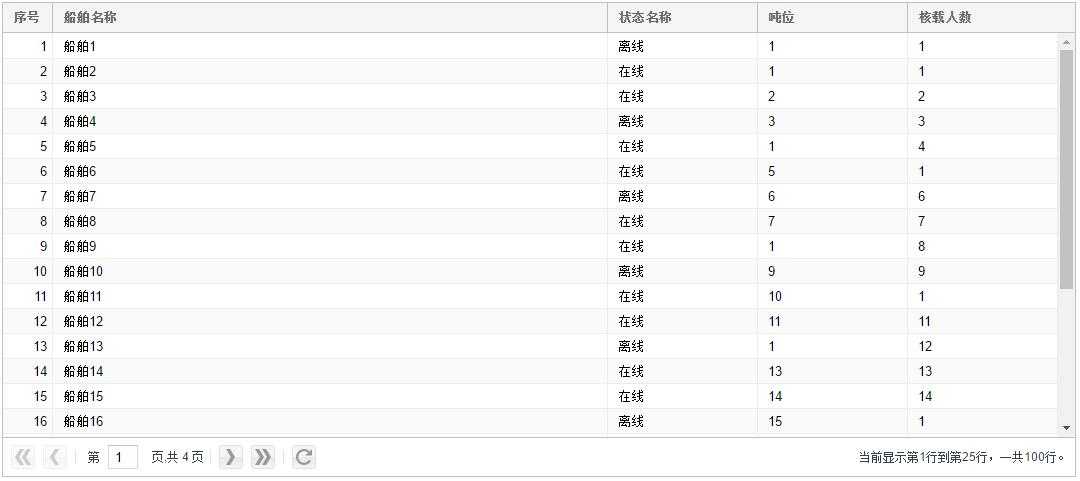Select the row for 船舶1

(x=530, y=47)
